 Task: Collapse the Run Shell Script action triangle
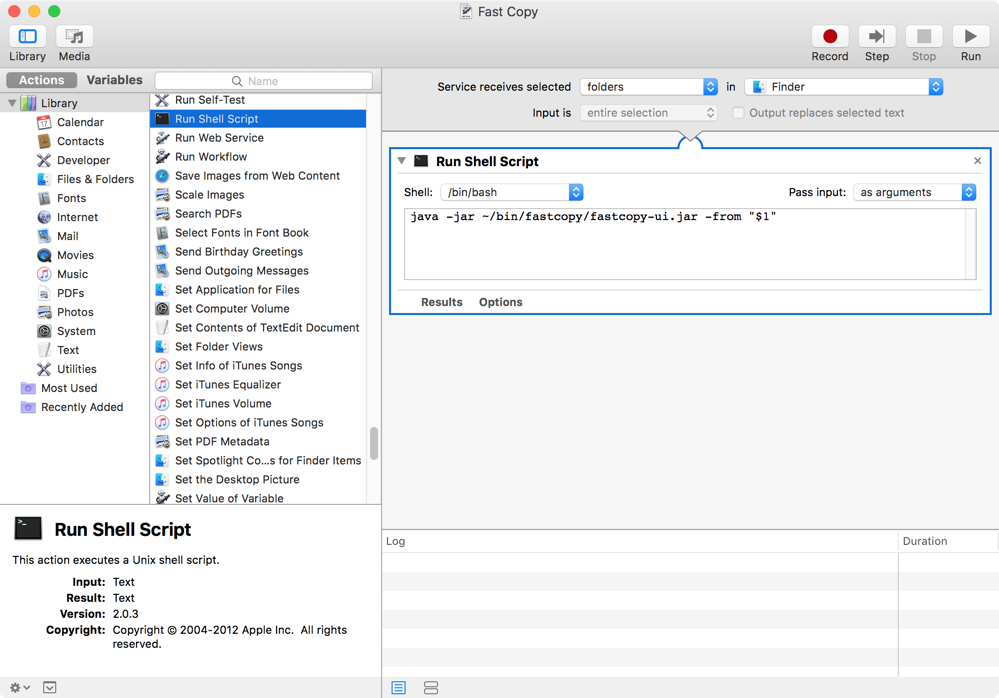(x=401, y=161)
